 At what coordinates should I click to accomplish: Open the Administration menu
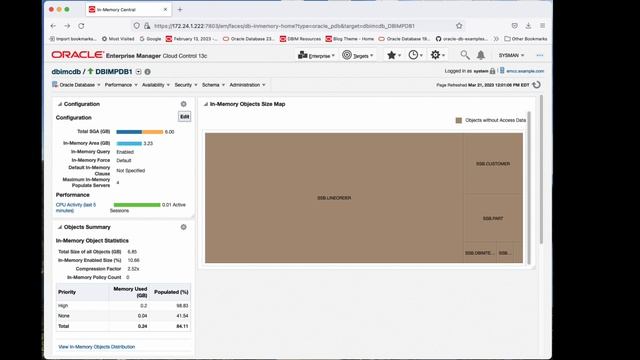coord(247,85)
